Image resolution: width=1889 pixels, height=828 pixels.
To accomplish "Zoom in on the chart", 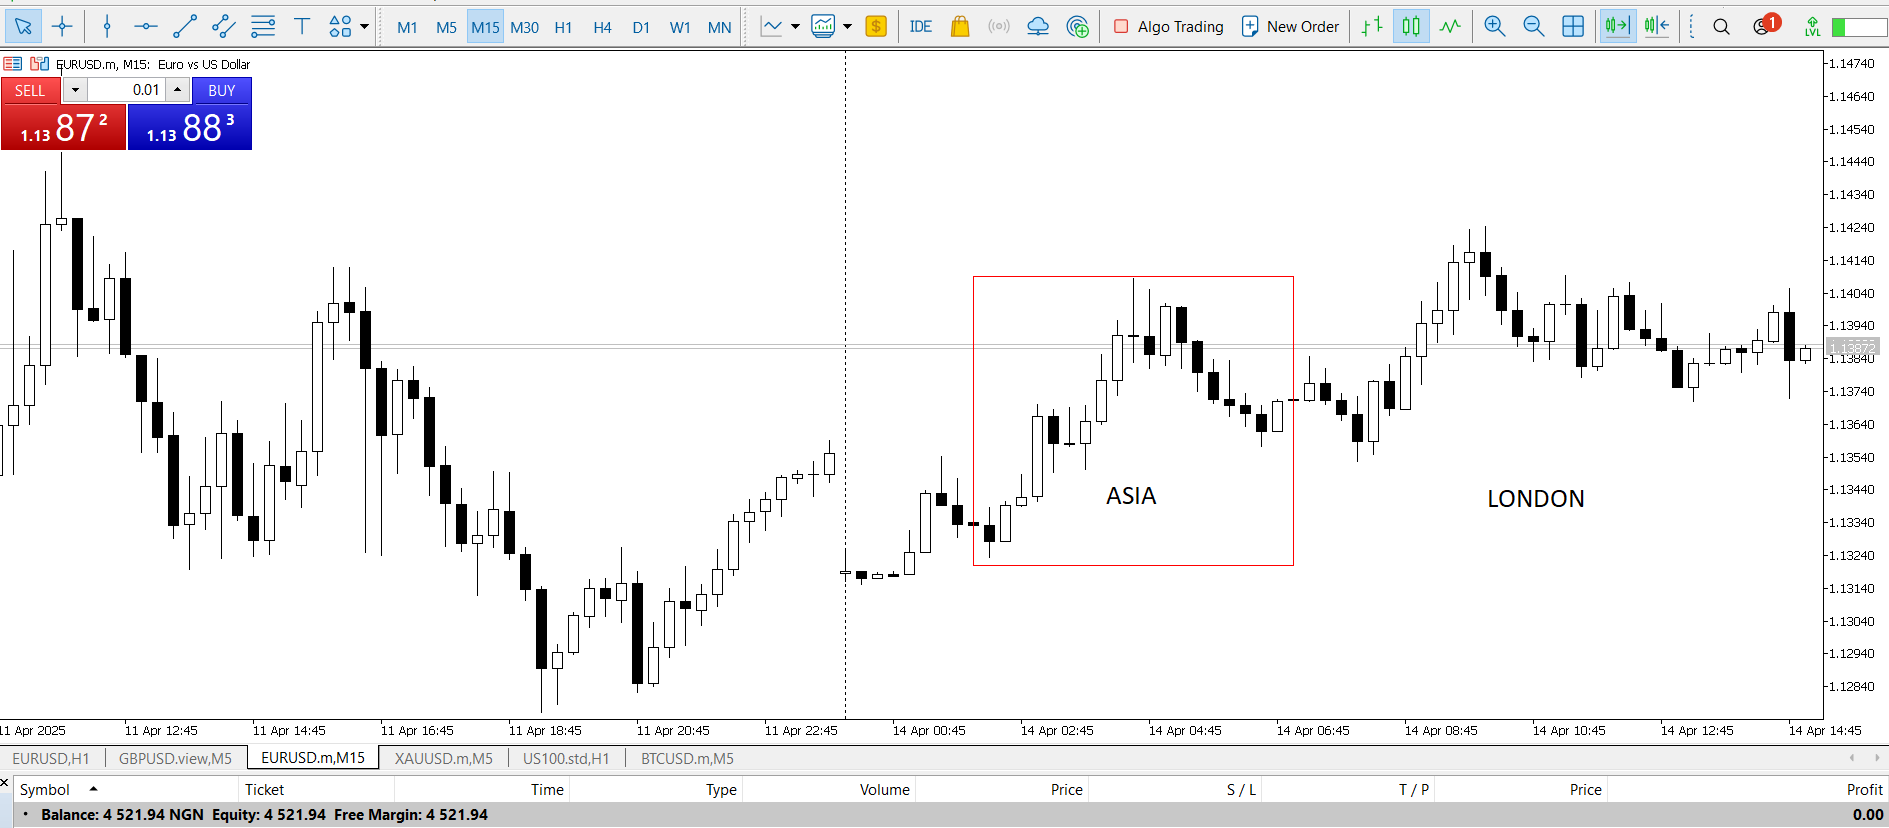I will (1494, 27).
